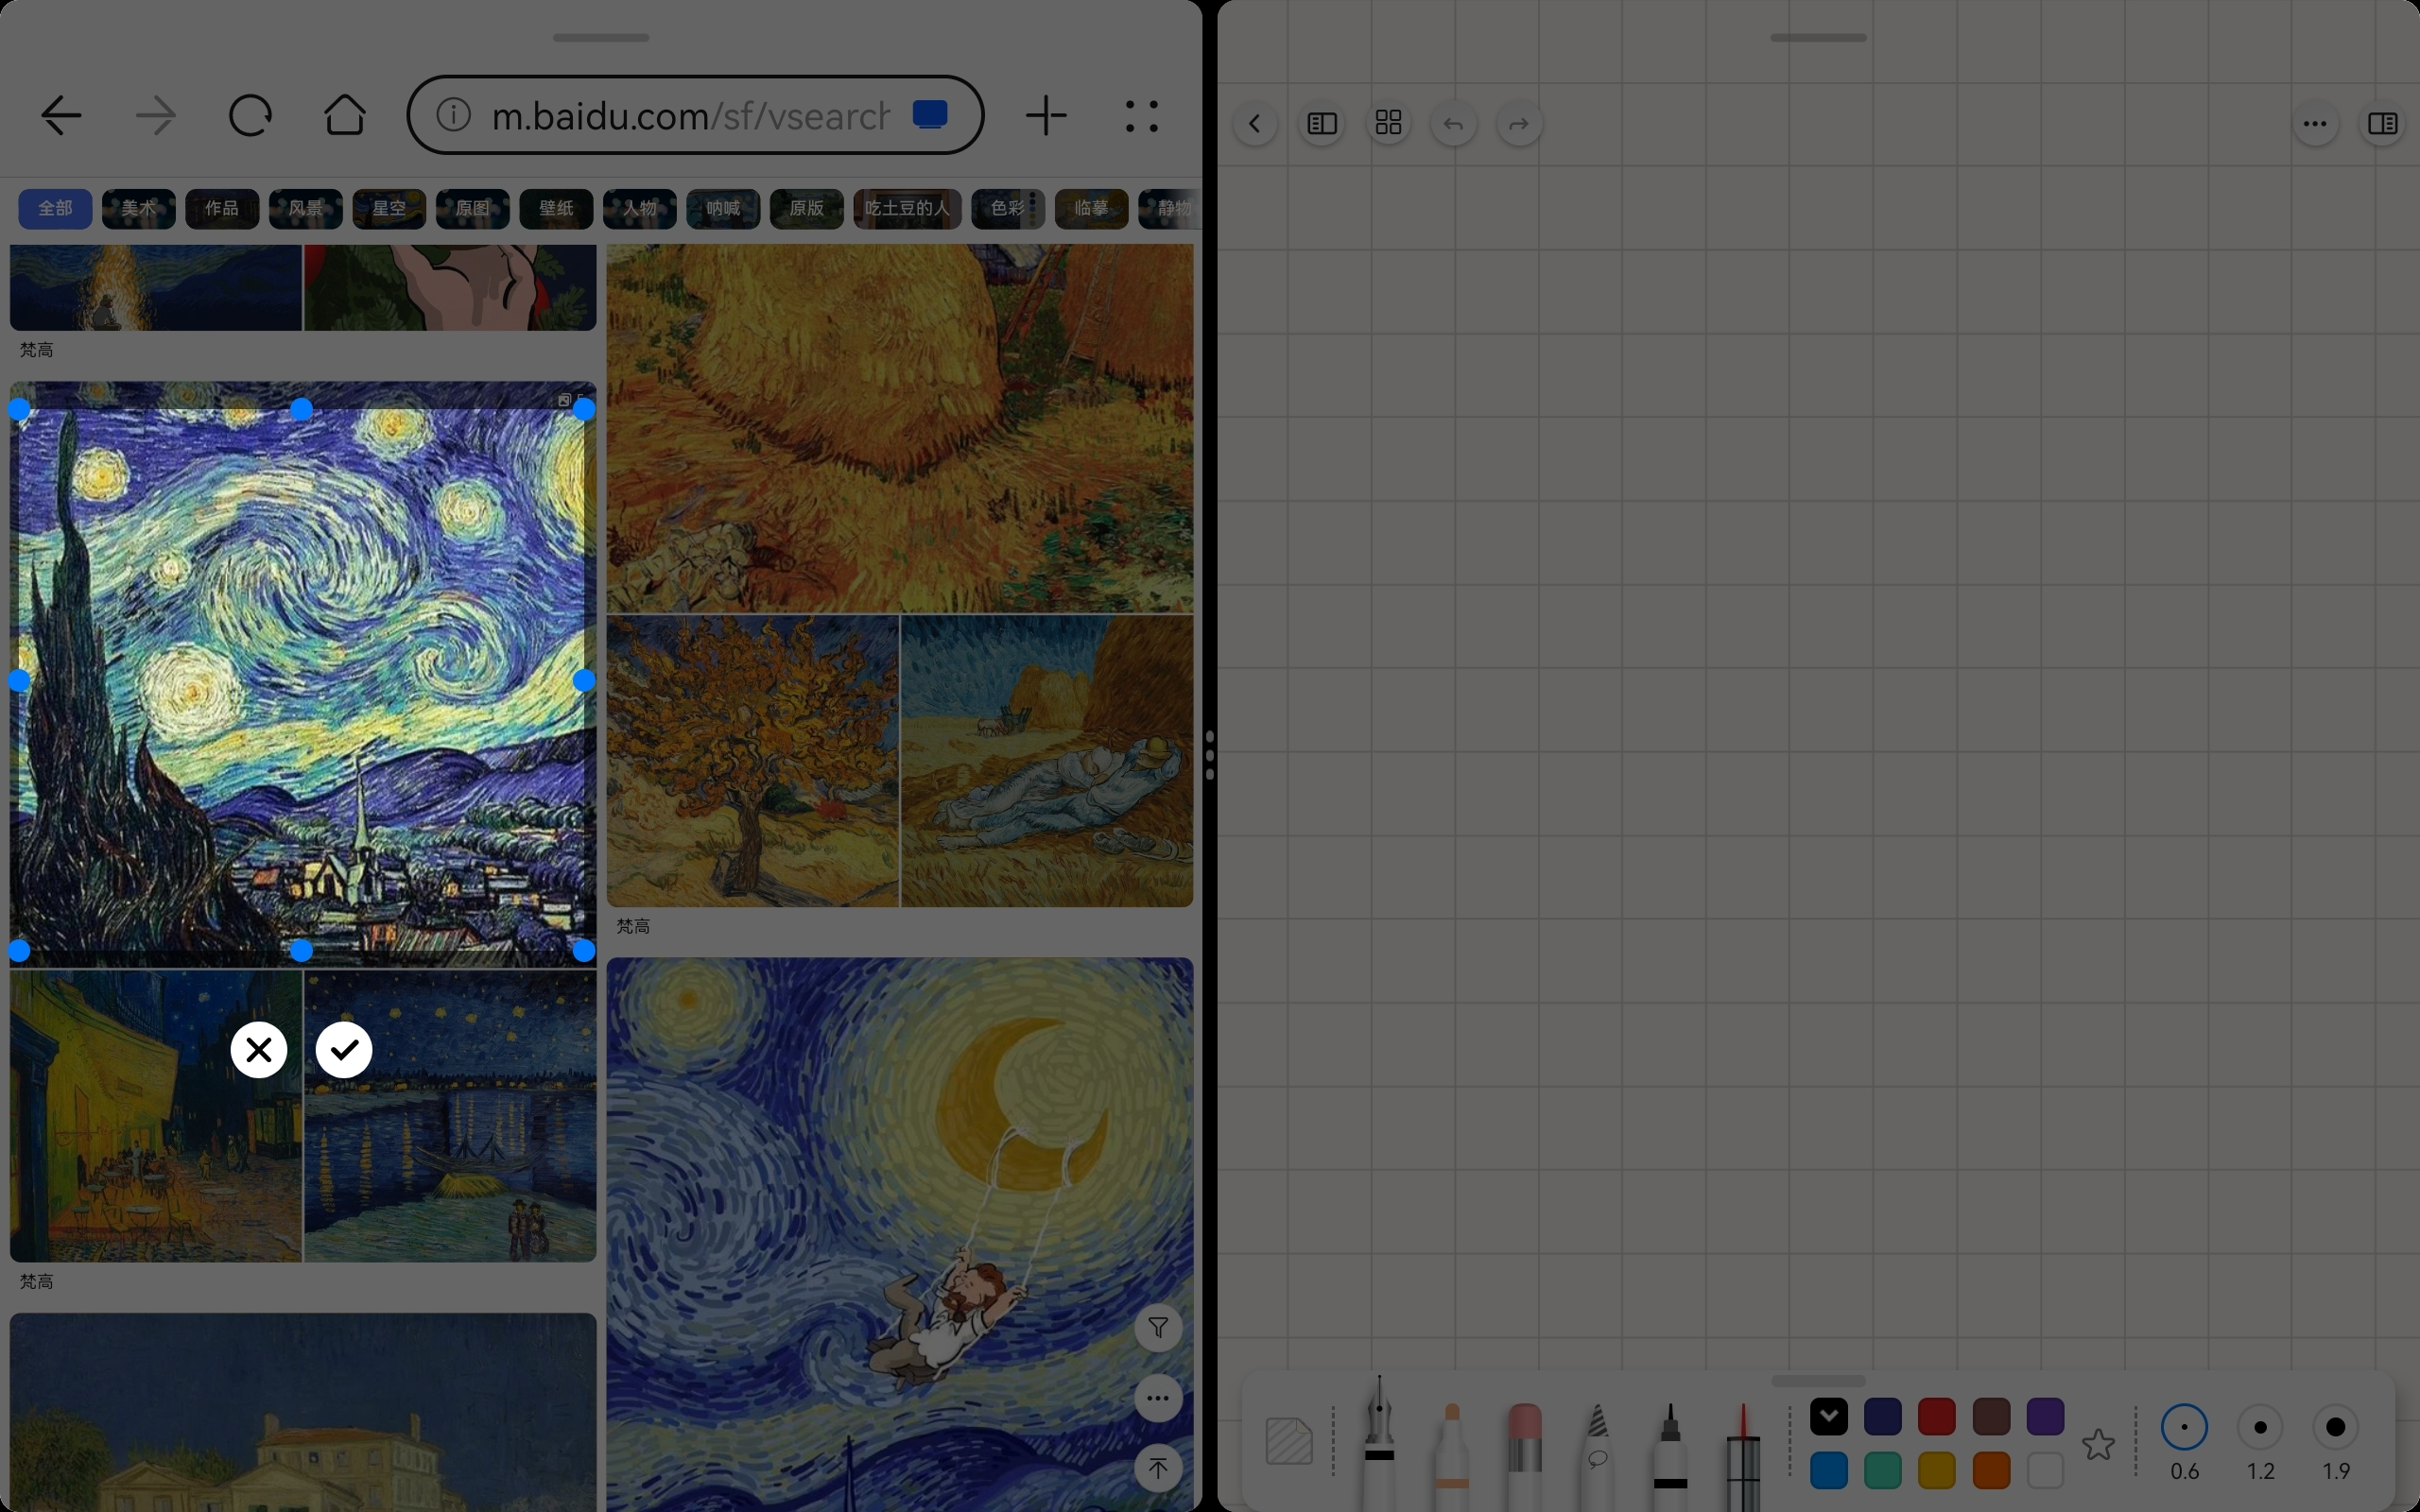Pick the brown color swatch
The width and height of the screenshot is (2420, 1512).
(1991, 1416)
